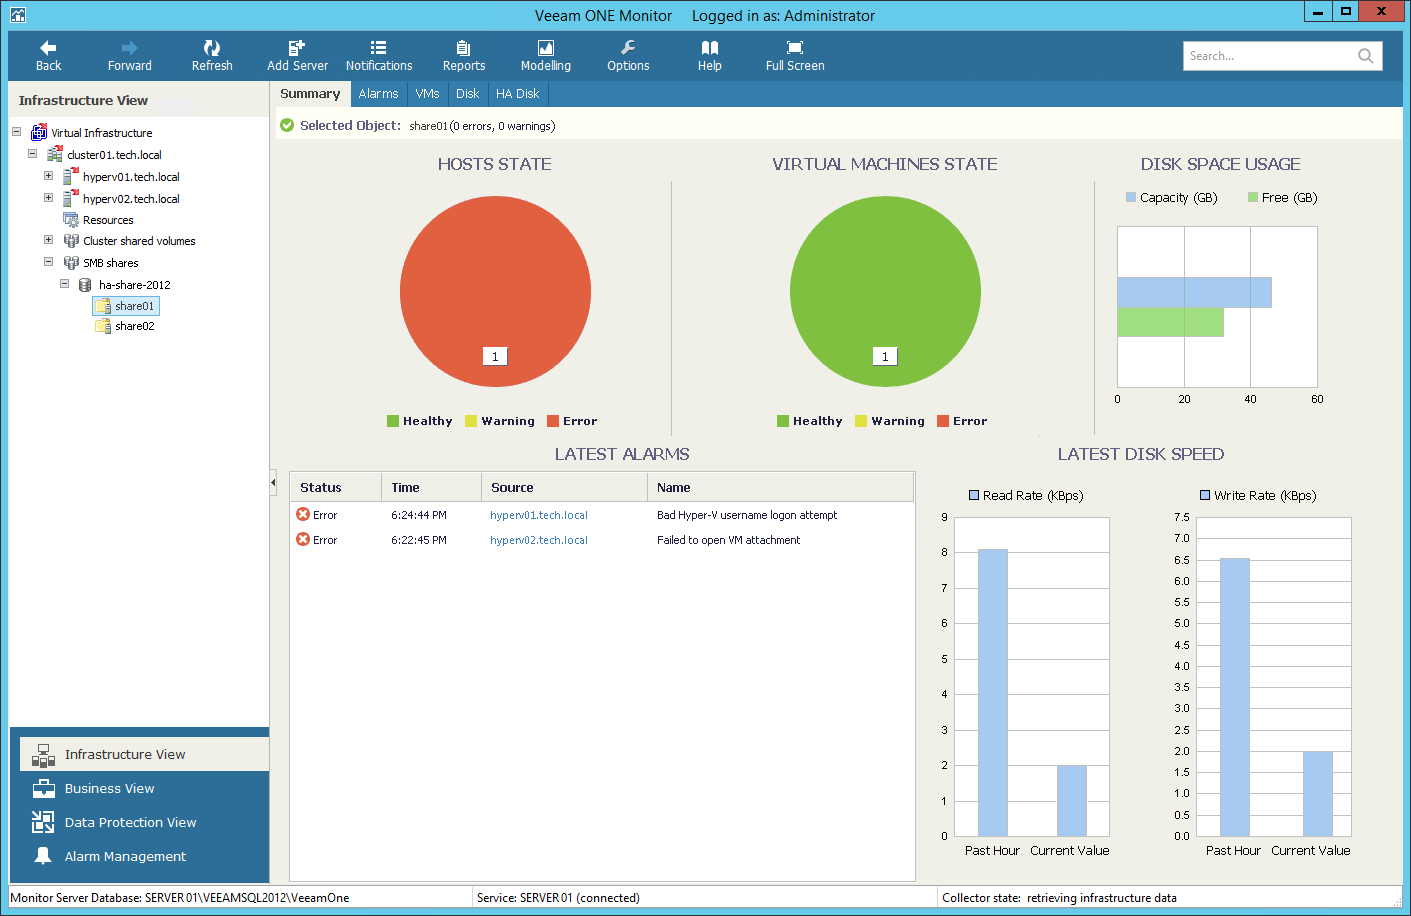Screen dimensions: 1411x916
Task: Switch to the Disk tab
Action: click(x=467, y=94)
